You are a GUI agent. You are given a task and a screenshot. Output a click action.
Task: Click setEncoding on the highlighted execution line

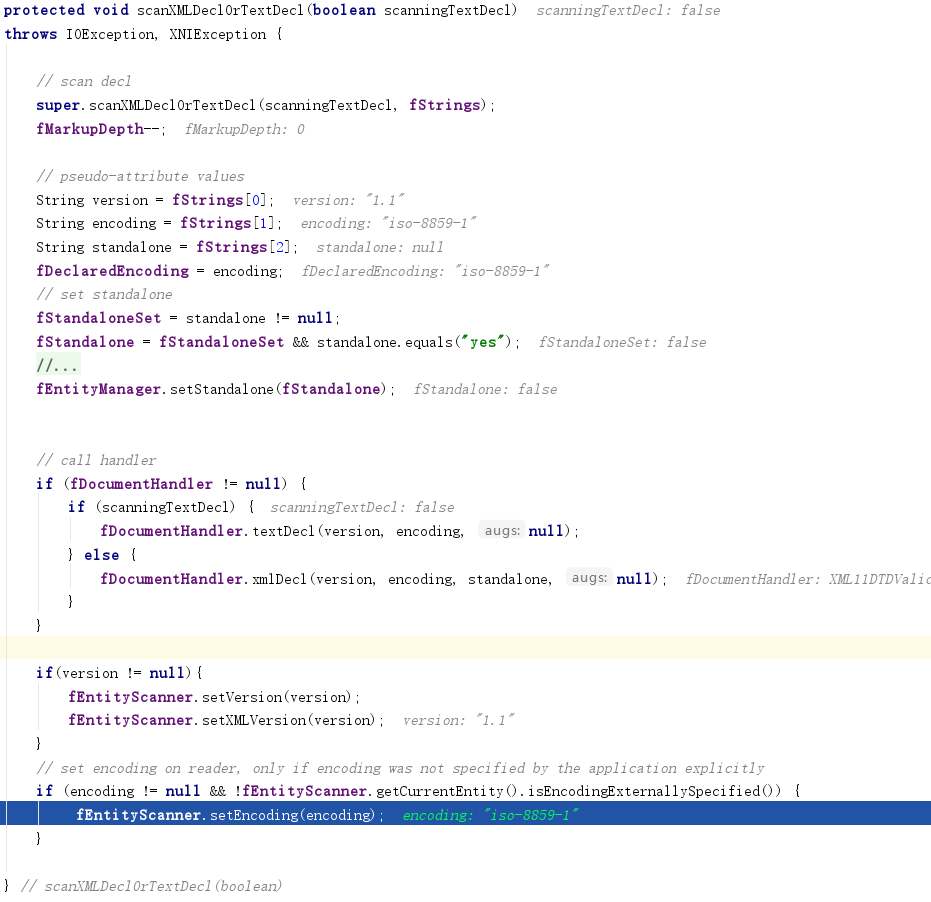click(251, 815)
